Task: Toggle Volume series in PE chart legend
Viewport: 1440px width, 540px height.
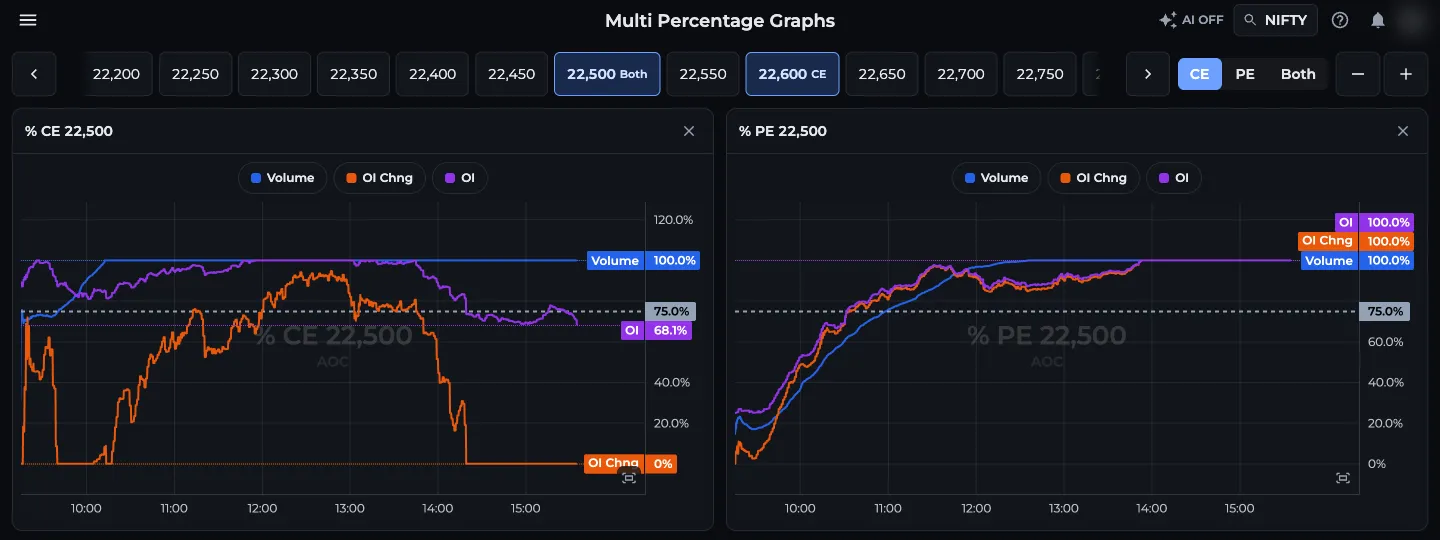Action: [x=996, y=178]
